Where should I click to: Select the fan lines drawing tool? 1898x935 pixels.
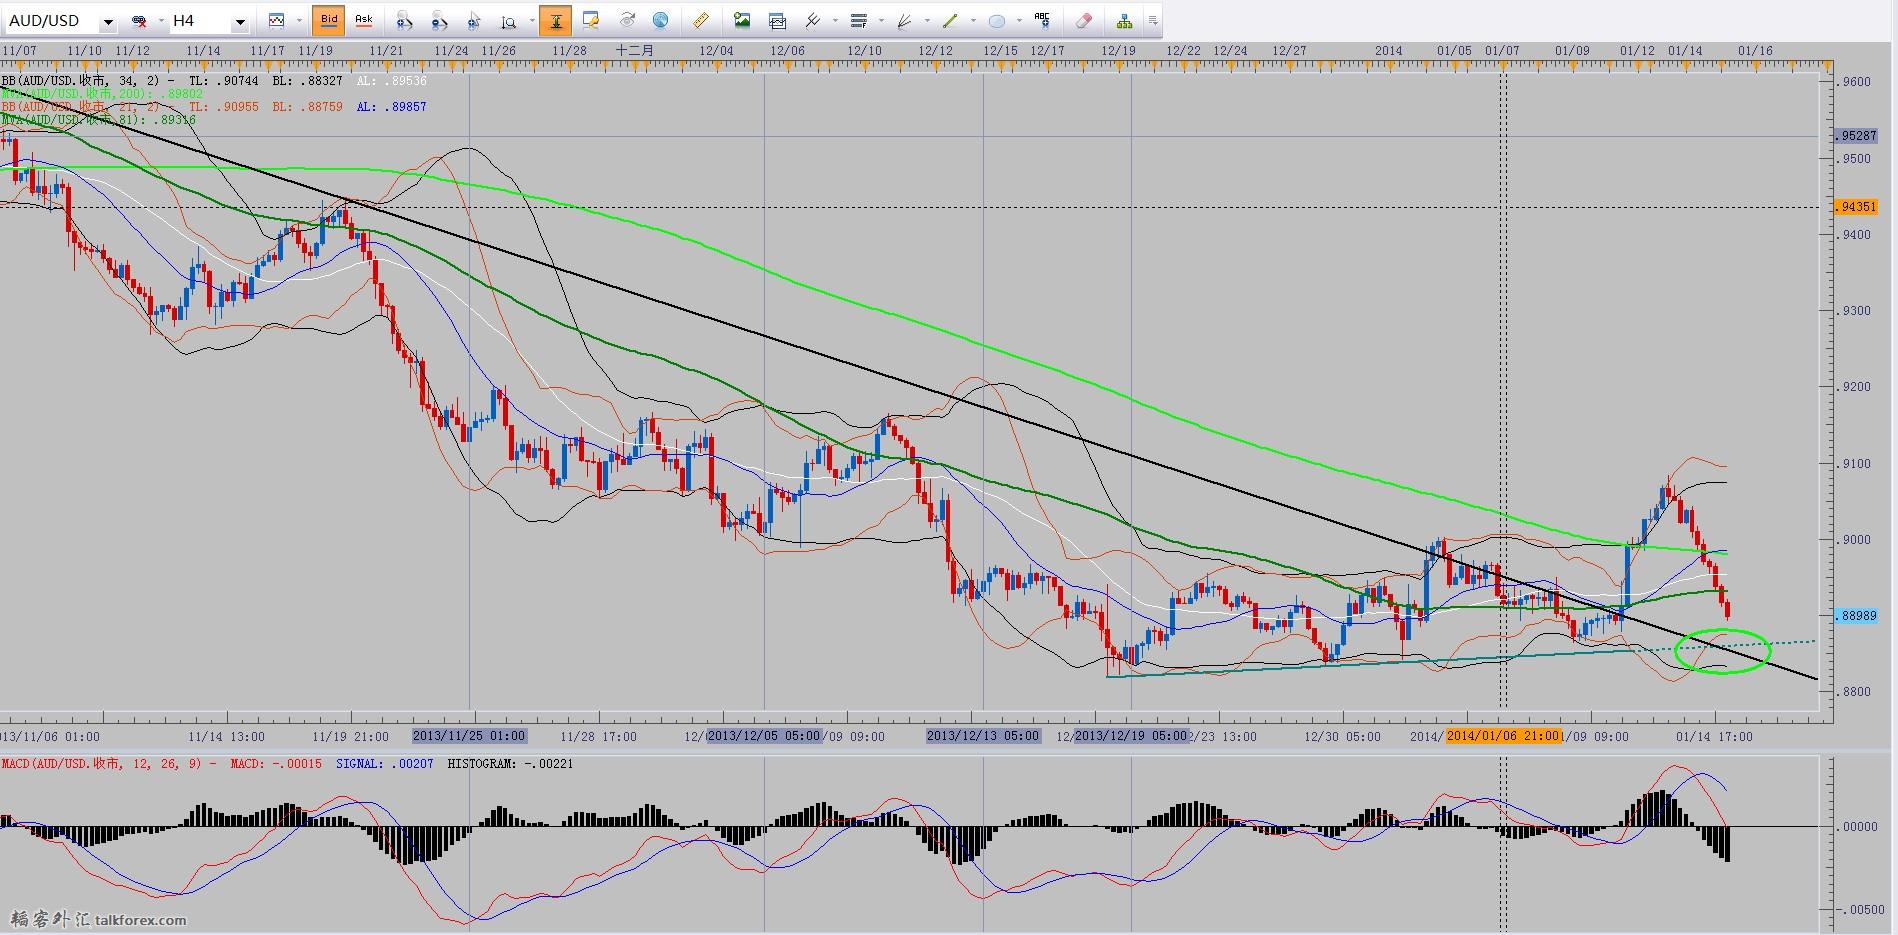[904, 21]
